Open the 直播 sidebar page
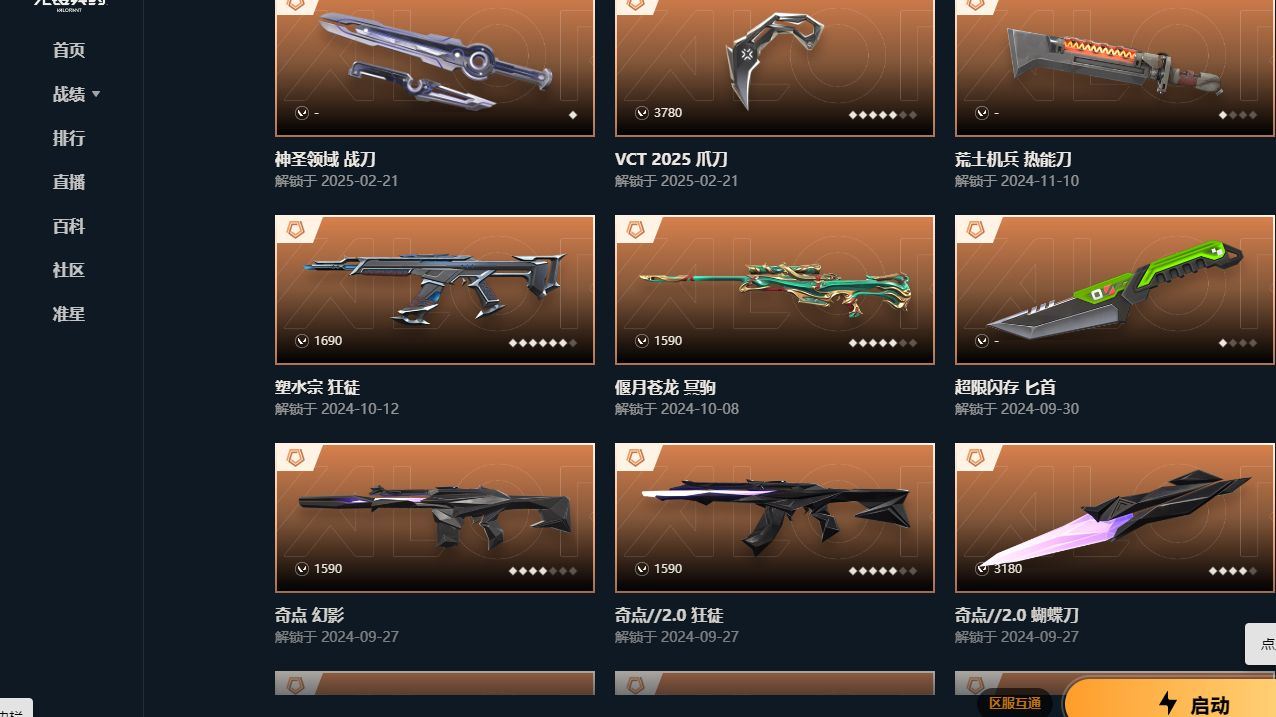Viewport: 1276px width, 717px height. tap(69, 182)
